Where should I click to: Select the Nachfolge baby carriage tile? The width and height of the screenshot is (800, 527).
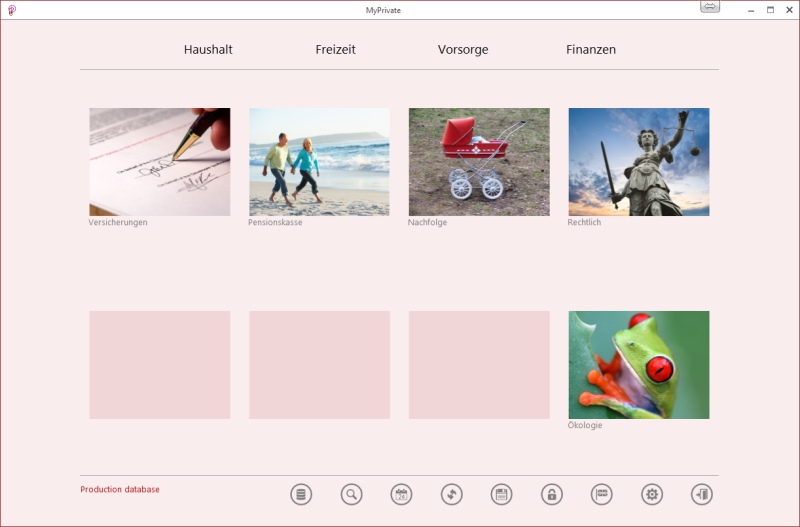click(479, 162)
